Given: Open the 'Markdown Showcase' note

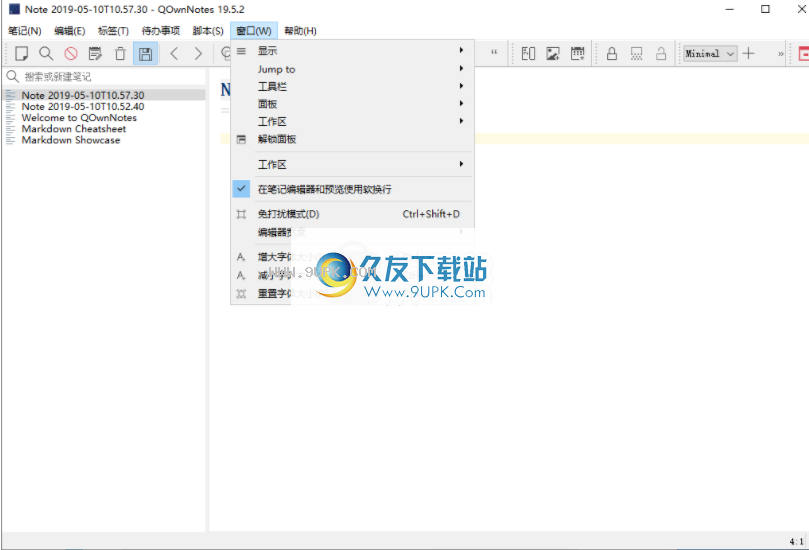Looking at the screenshot, I should (x=104, y=140).
